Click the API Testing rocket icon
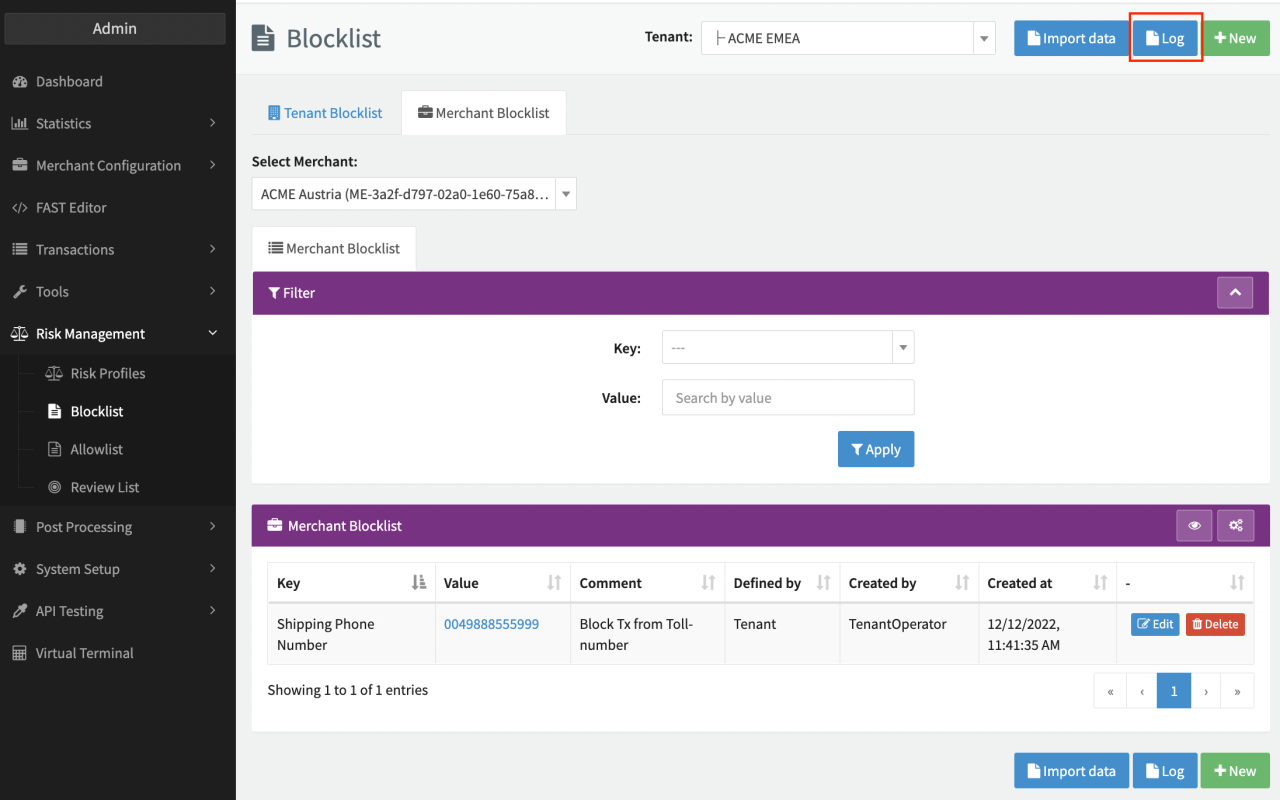1280x800 pixels. [19, 611]
